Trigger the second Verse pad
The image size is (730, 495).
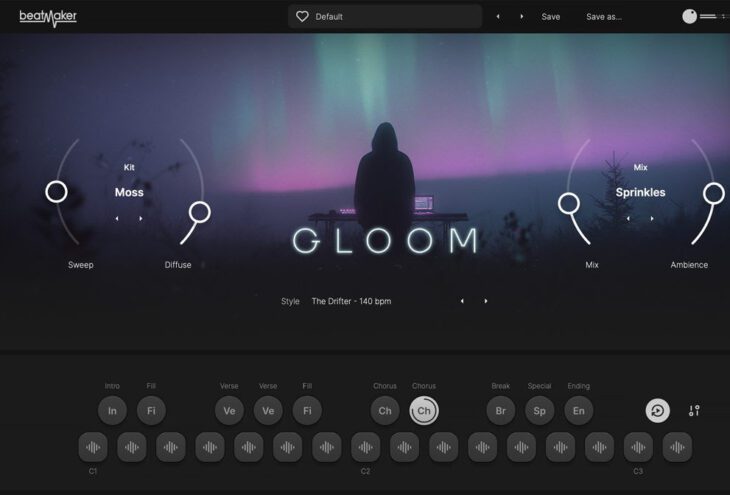point(268,411)
